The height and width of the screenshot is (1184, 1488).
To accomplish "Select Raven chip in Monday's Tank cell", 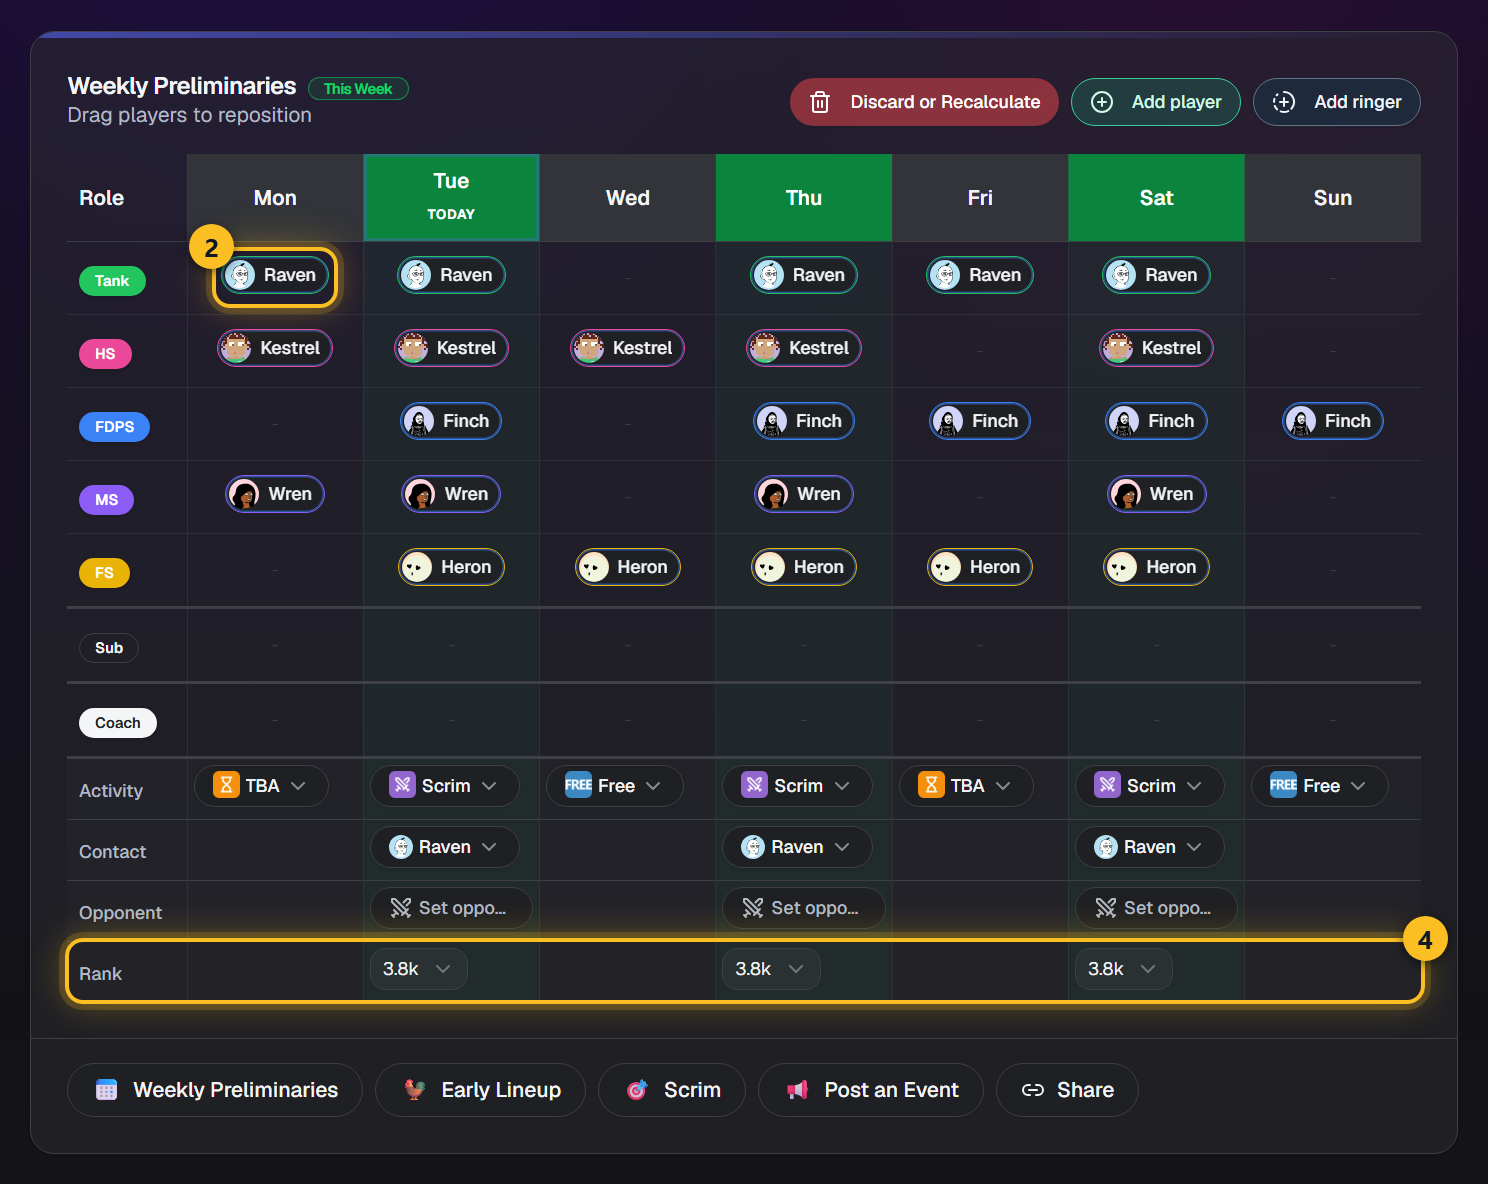I will click(275, 275).
